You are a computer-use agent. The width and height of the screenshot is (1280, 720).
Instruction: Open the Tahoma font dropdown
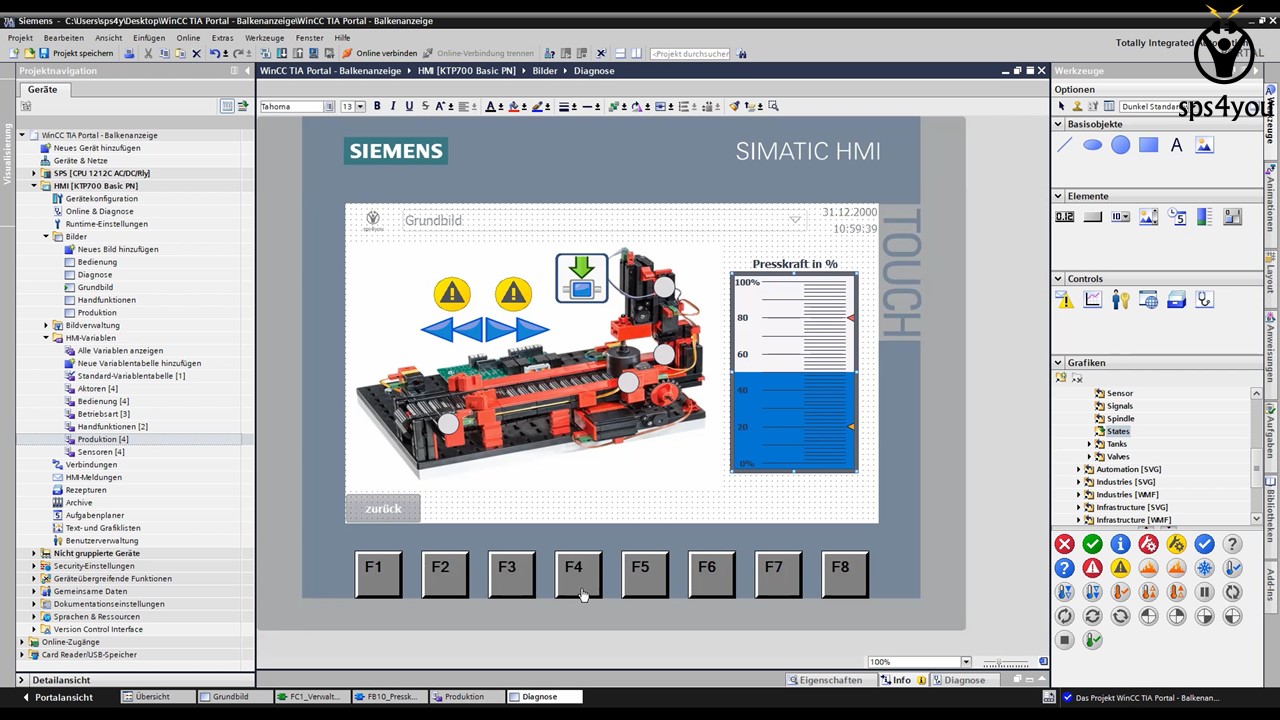328,107
